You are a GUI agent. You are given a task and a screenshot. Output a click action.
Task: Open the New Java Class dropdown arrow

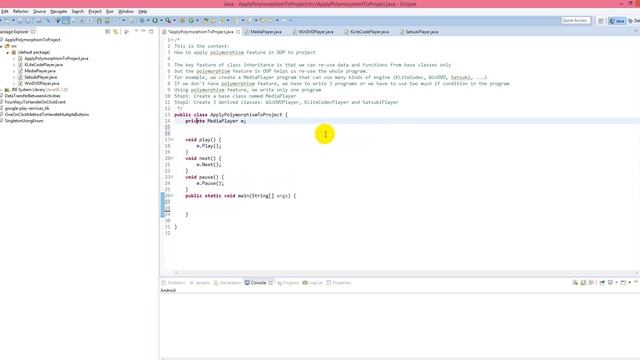click(197, 20)
